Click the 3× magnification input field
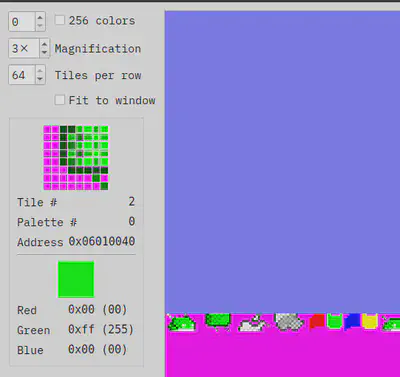This screenshot has width=400, height=377. [24, 48]
